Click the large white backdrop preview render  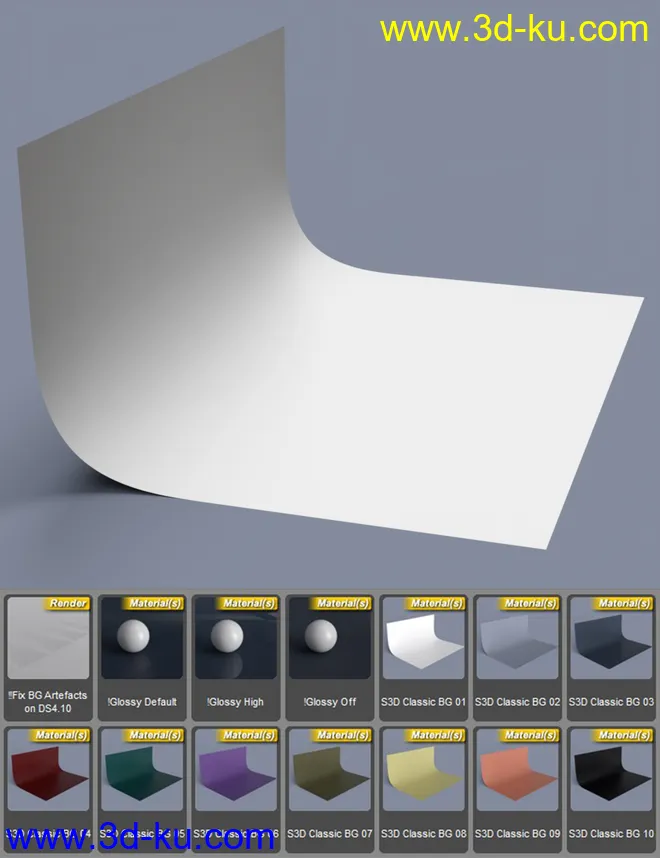[x=330, y=330]
